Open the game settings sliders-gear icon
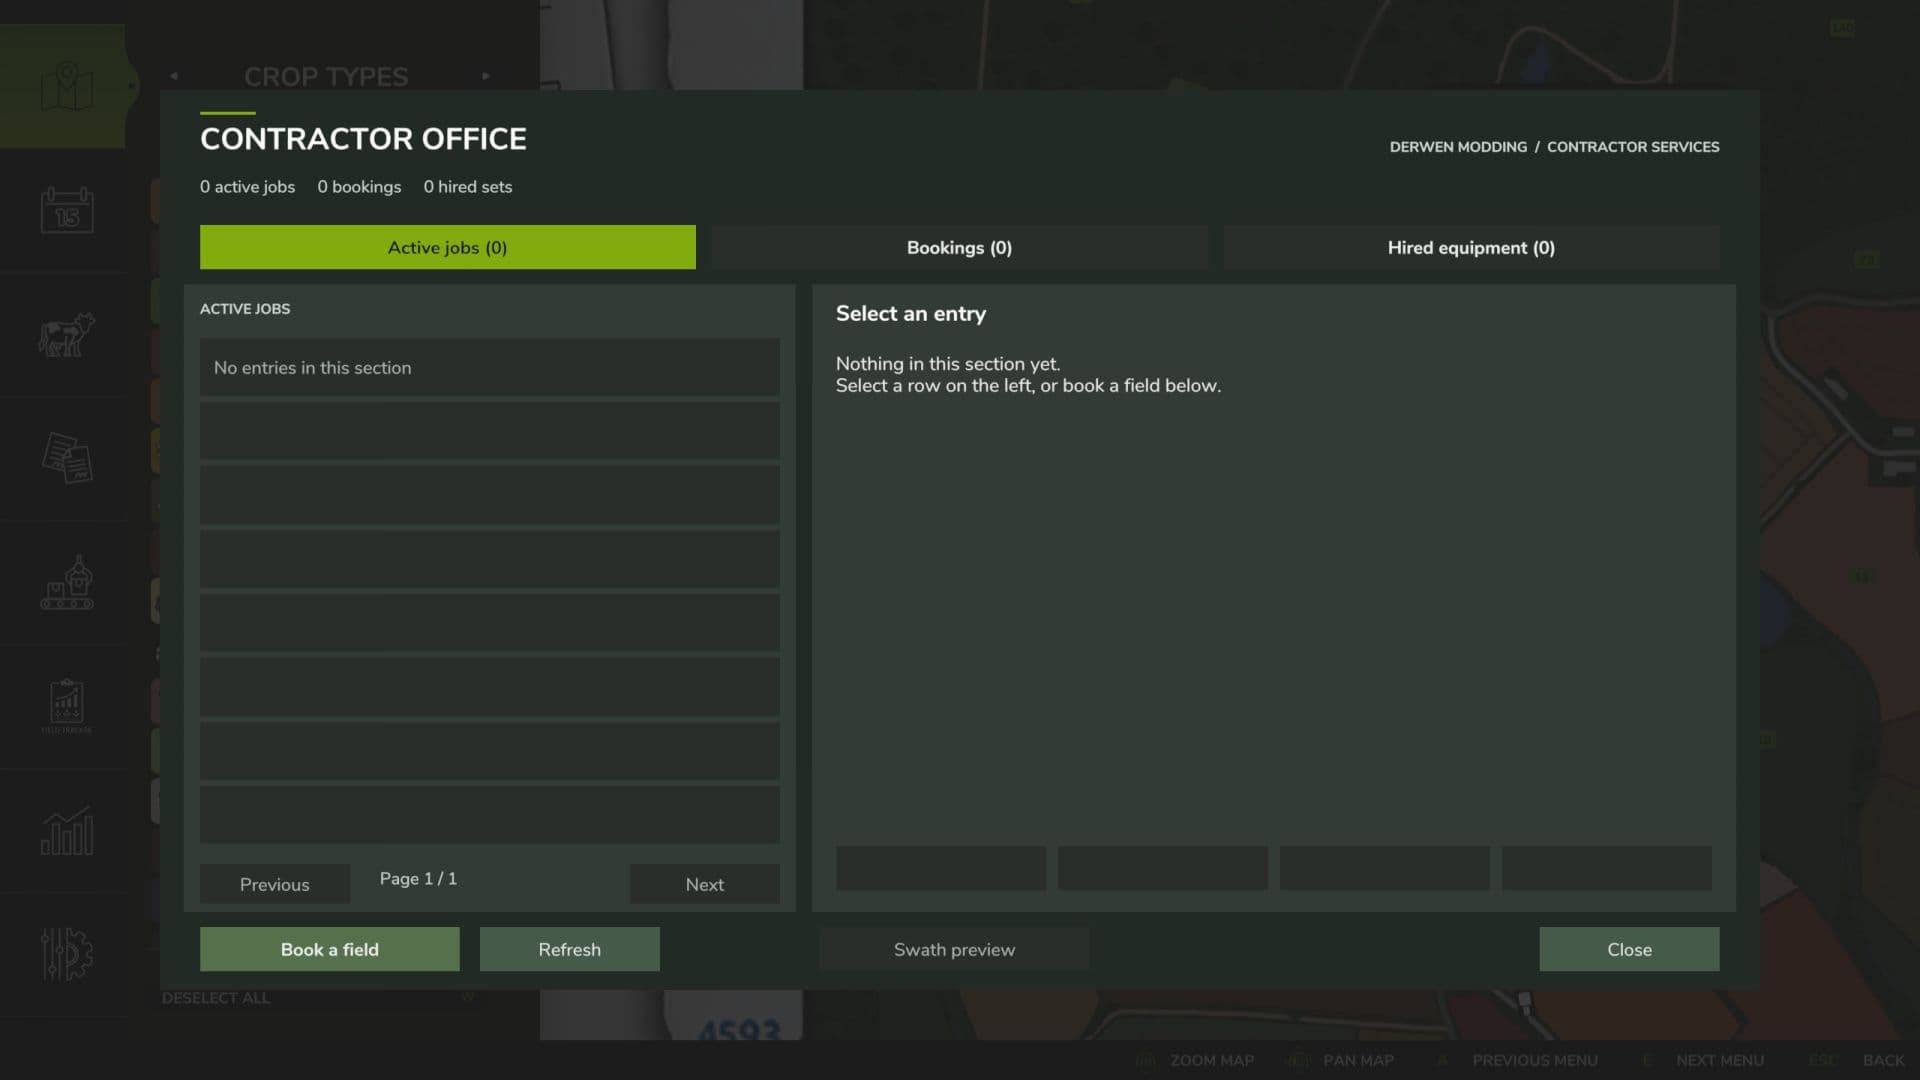Image resolution: width=1920 pixels, height=1080 pixels. point(67,954)
